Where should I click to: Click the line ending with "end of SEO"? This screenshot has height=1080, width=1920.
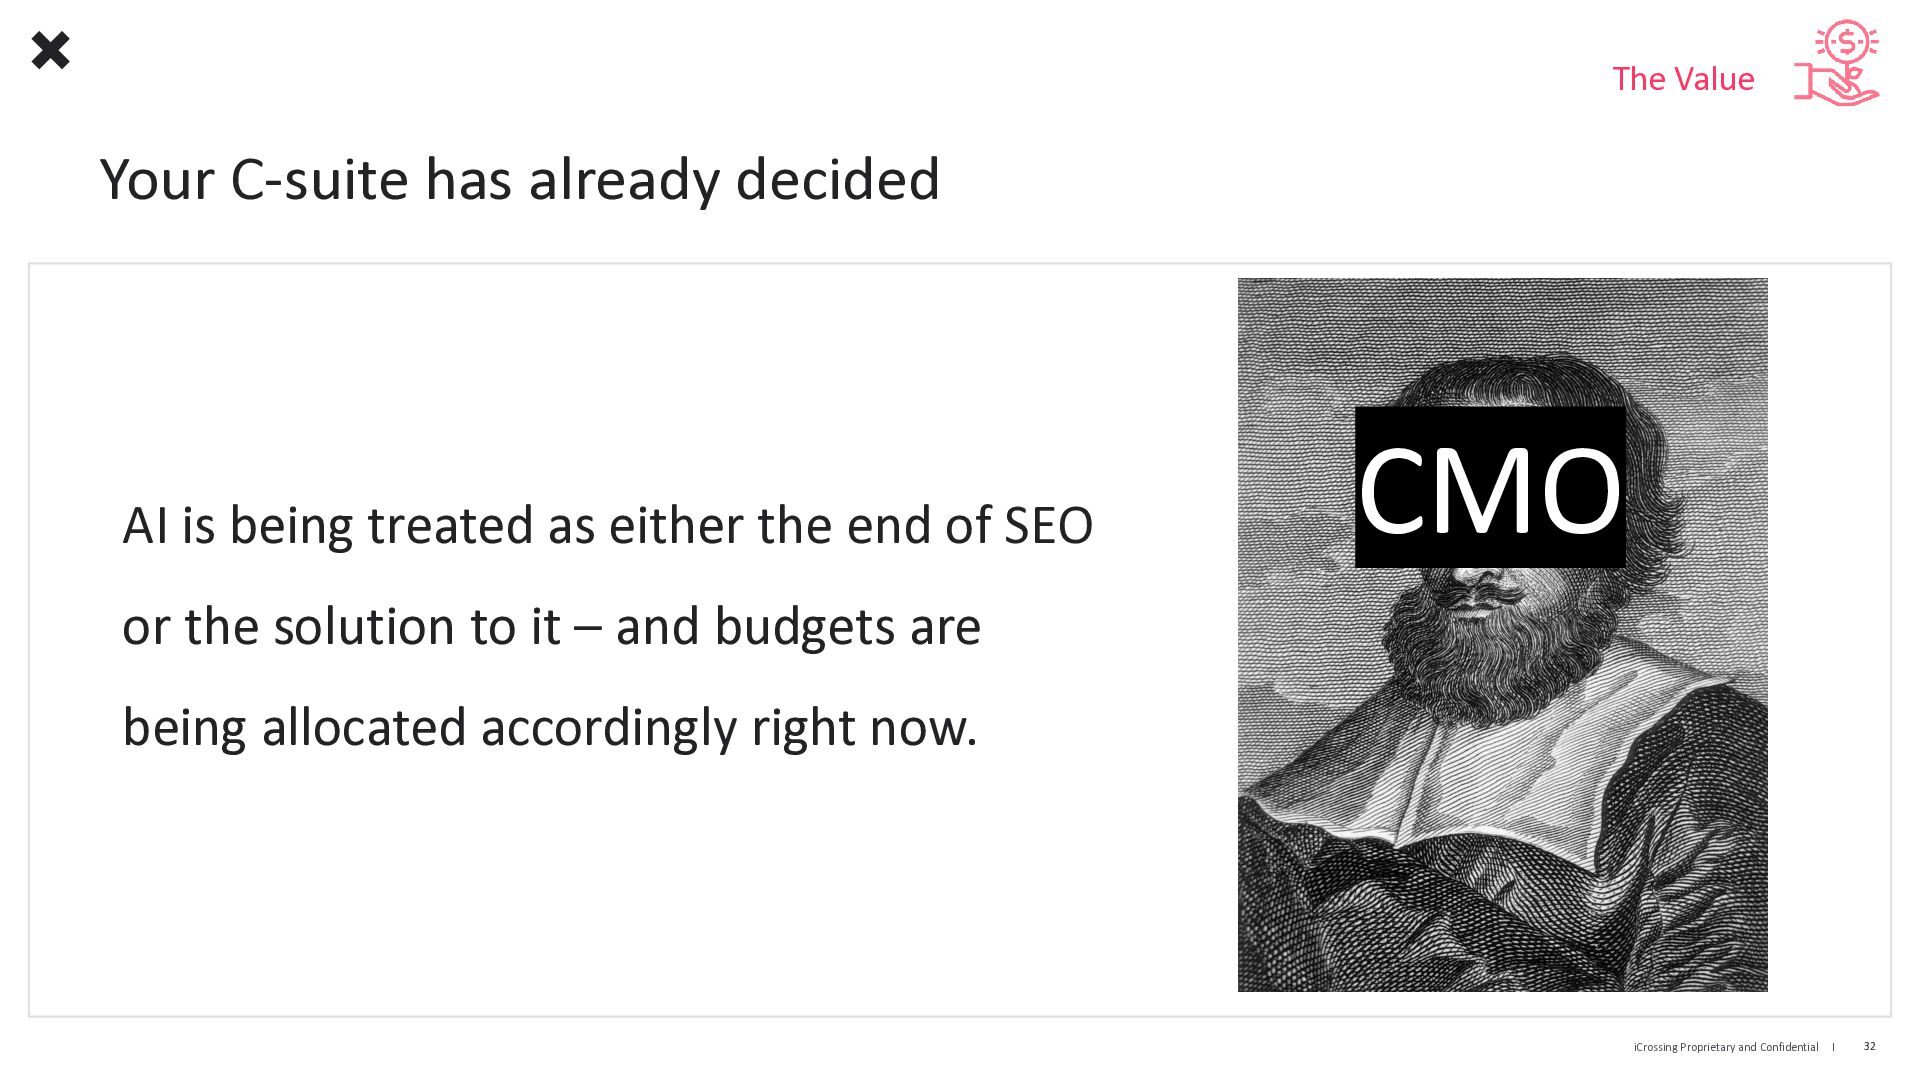click(608, 526)
